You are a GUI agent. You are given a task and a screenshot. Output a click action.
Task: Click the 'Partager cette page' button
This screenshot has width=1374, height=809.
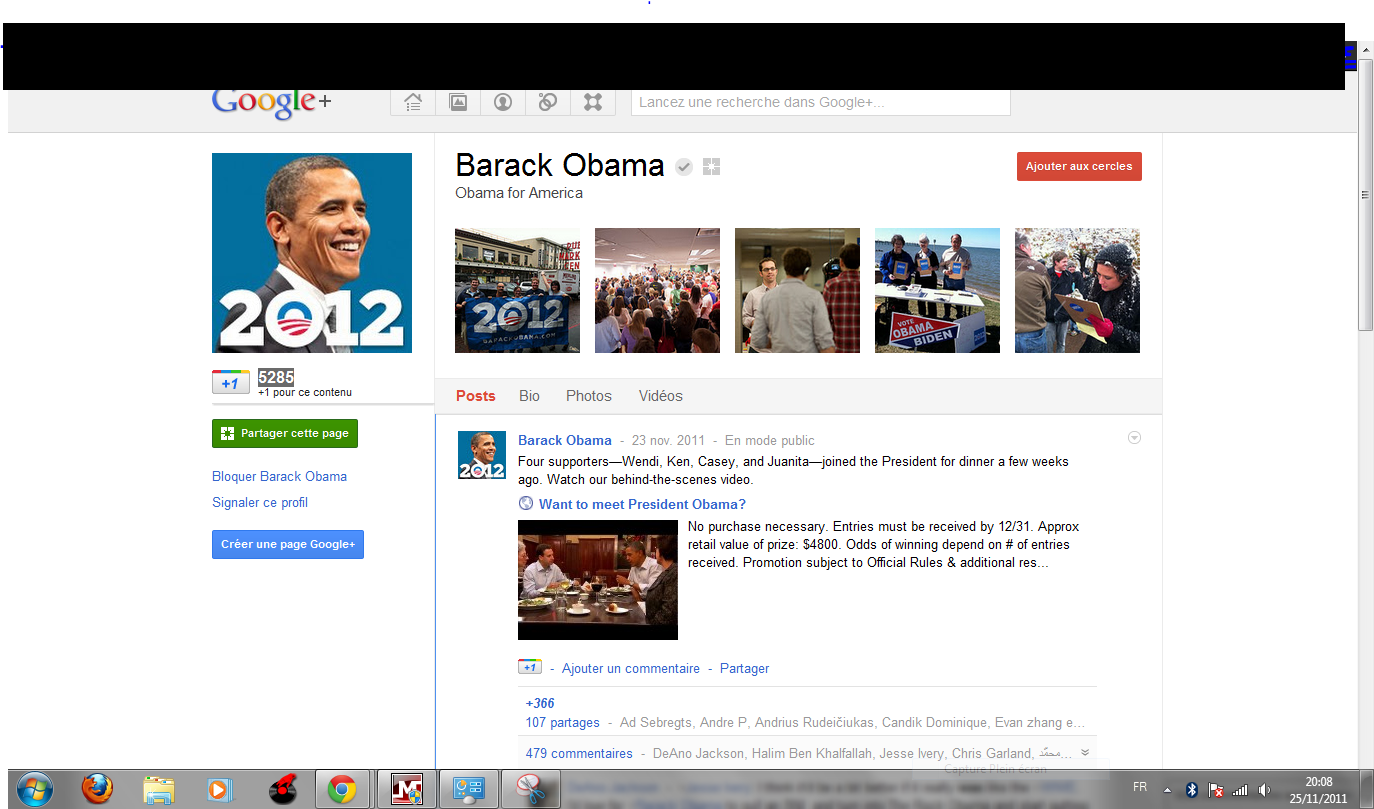point(285,433)
